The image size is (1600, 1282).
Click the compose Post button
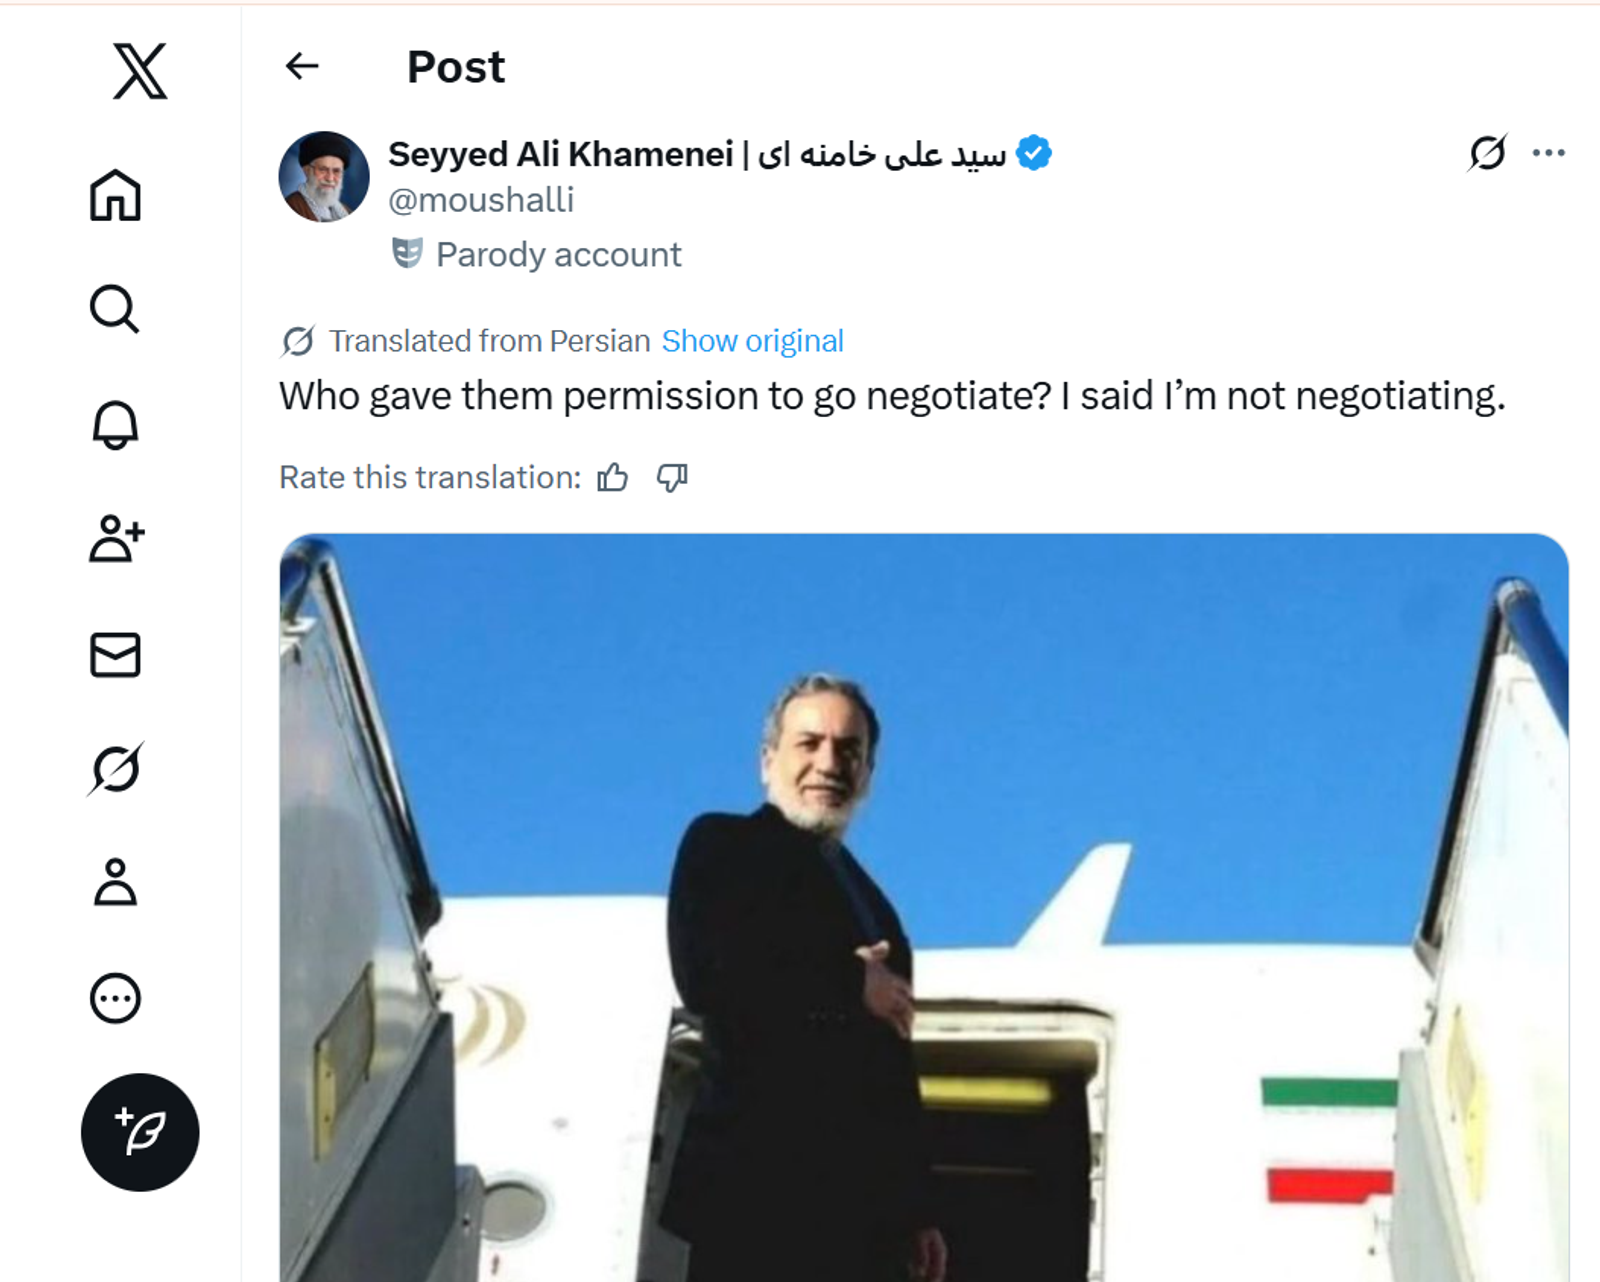(140, 1132)
